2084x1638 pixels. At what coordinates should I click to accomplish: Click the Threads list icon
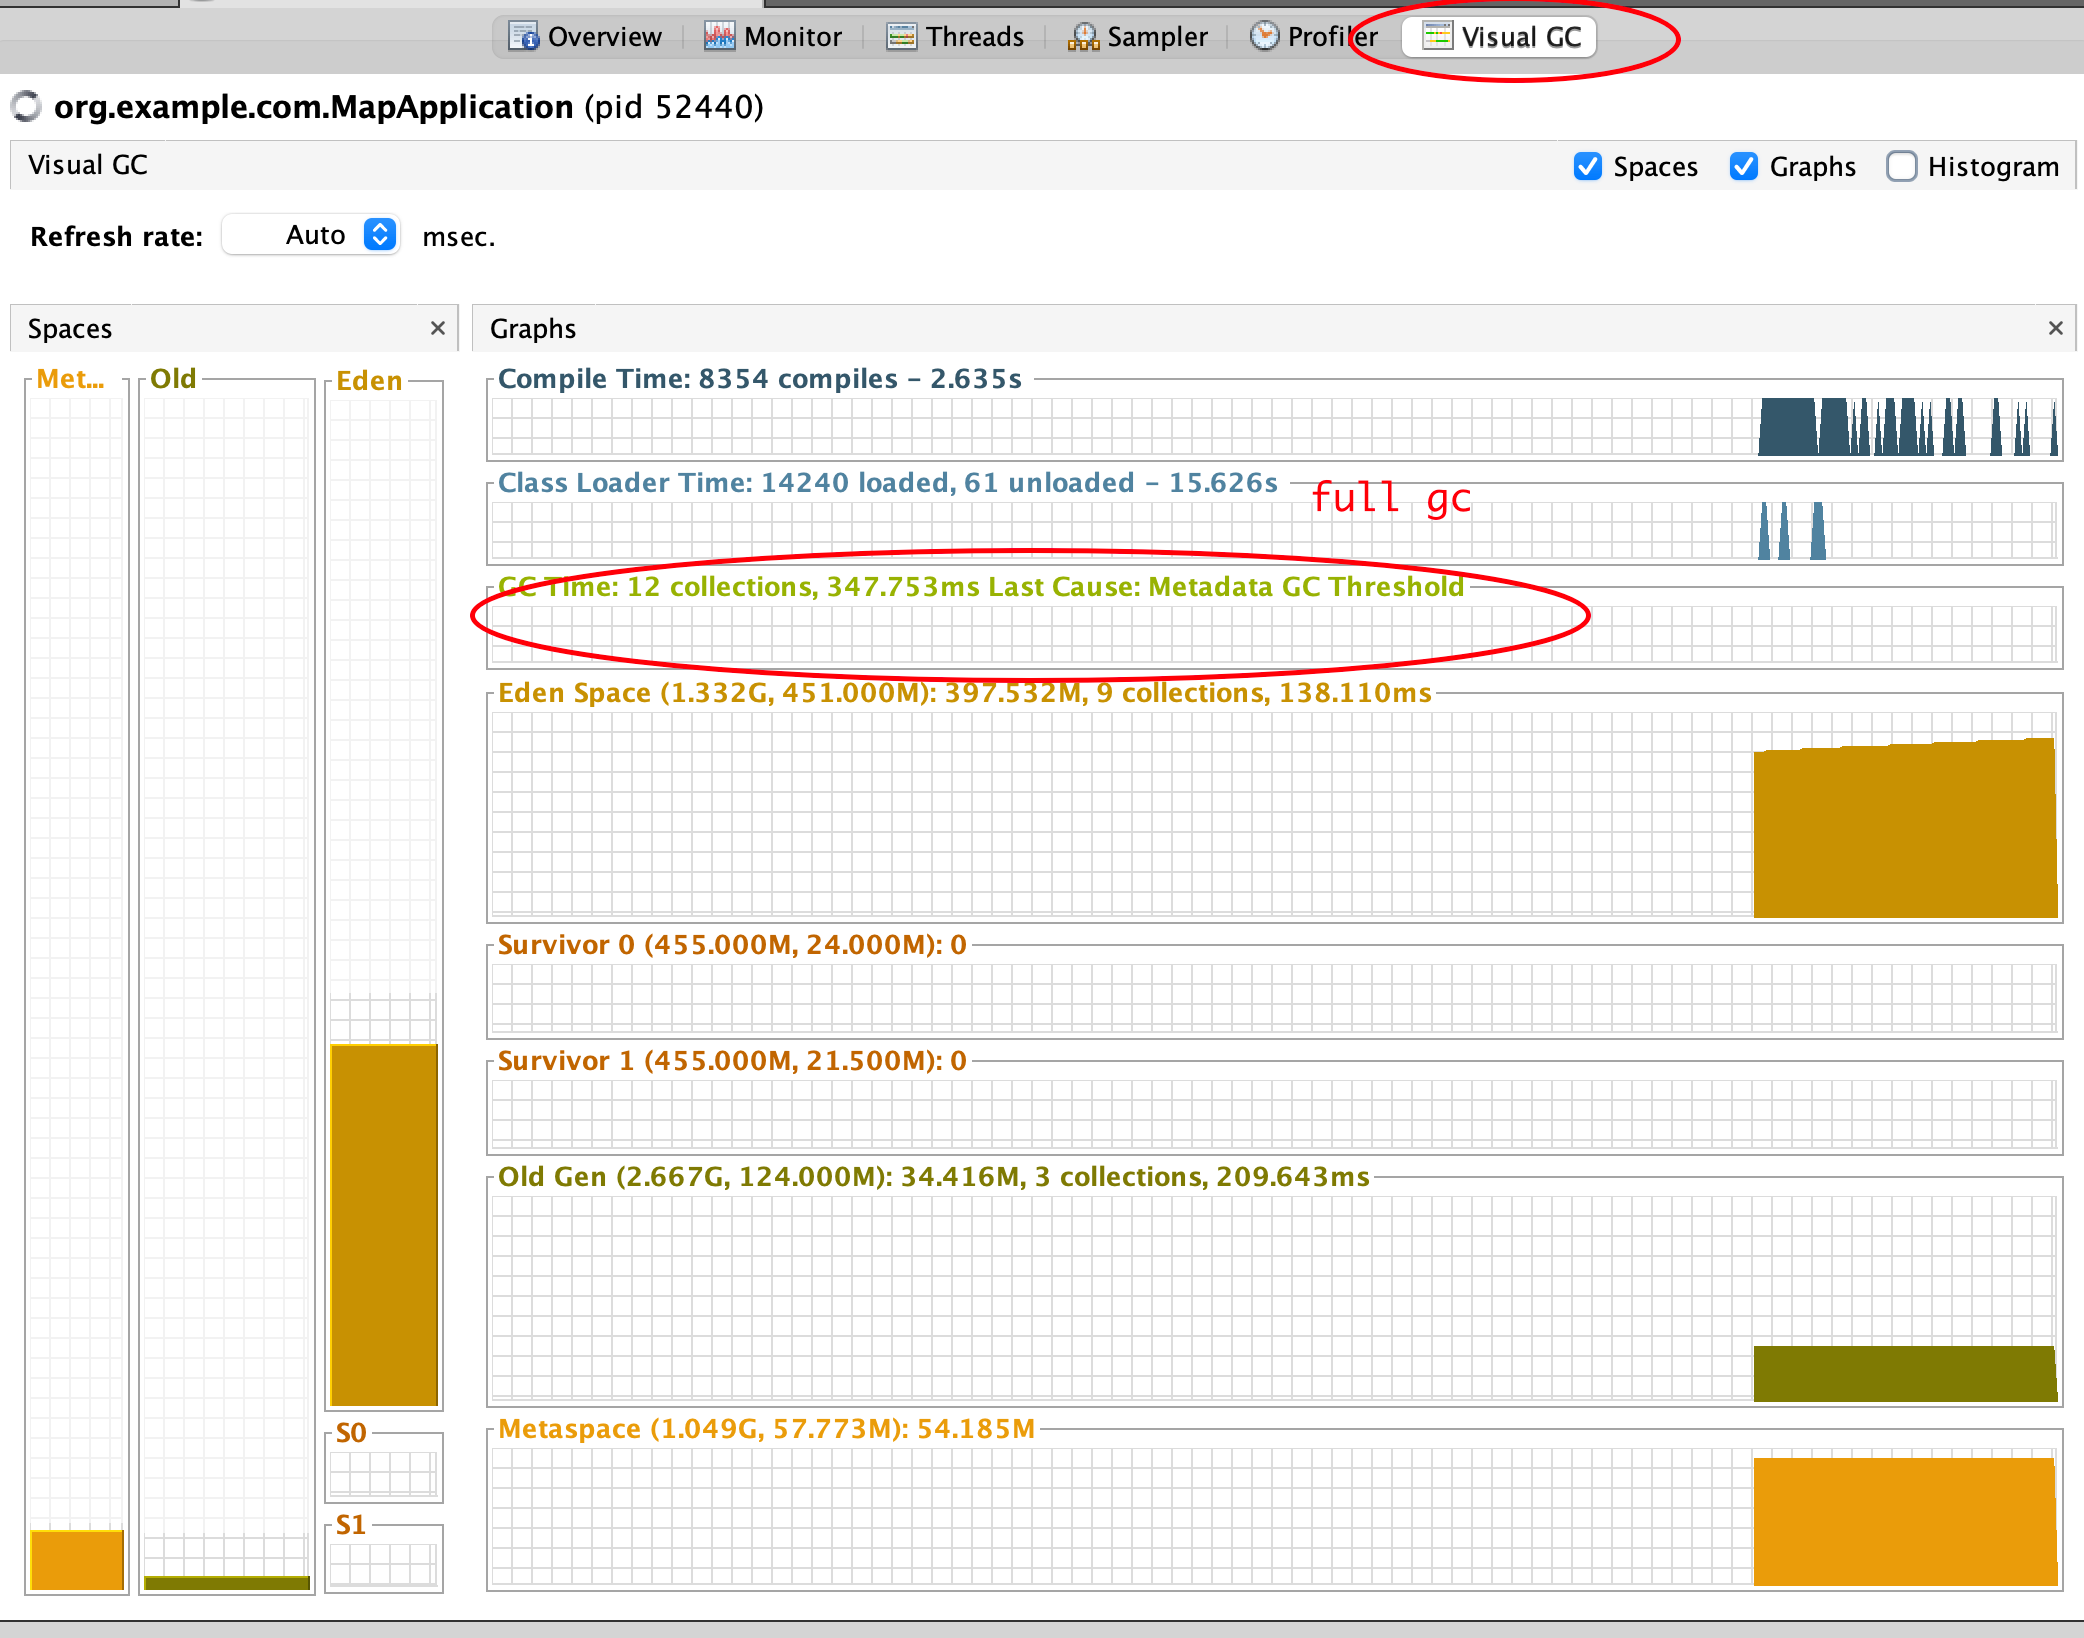[x=901, y=37]
